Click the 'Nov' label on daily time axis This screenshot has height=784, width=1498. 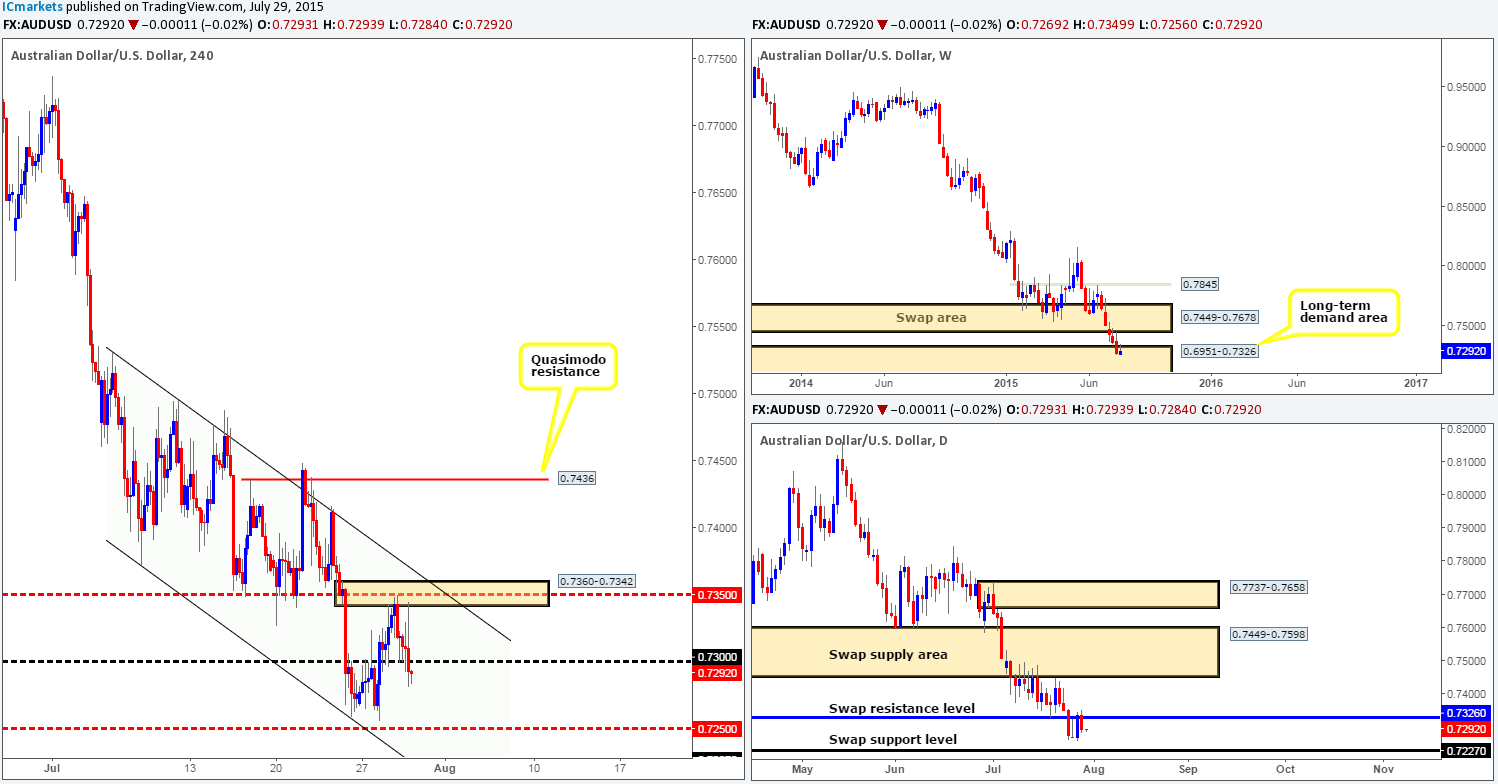pyautogui.click(x=1383, y=769)
